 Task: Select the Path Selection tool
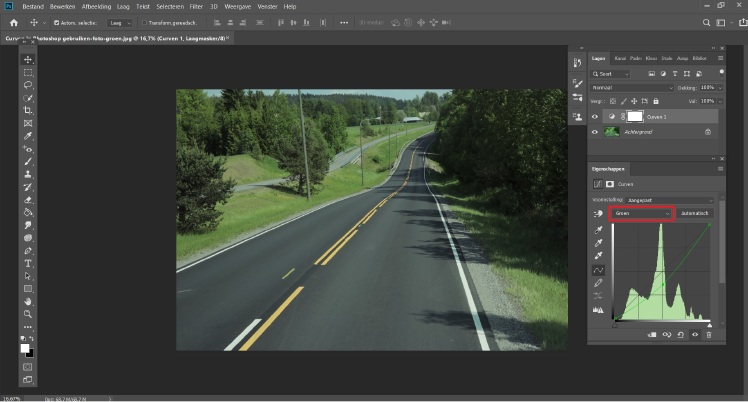tap(28, 276)
